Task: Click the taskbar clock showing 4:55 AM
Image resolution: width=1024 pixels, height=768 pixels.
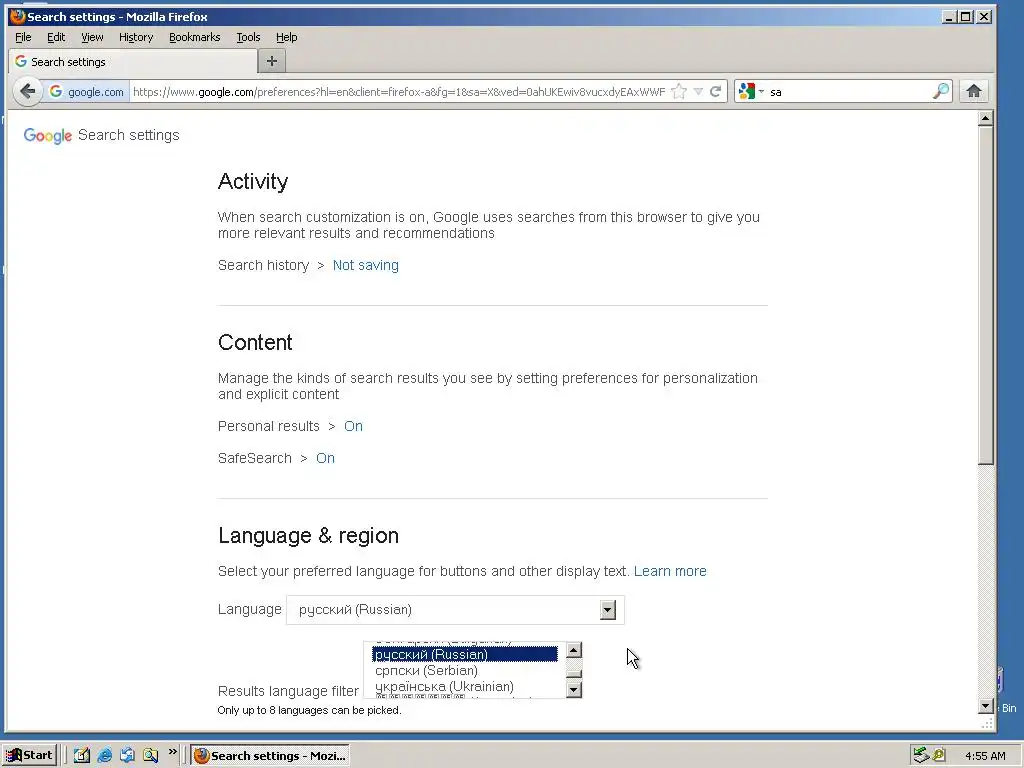Action: (x=985, y=756)
